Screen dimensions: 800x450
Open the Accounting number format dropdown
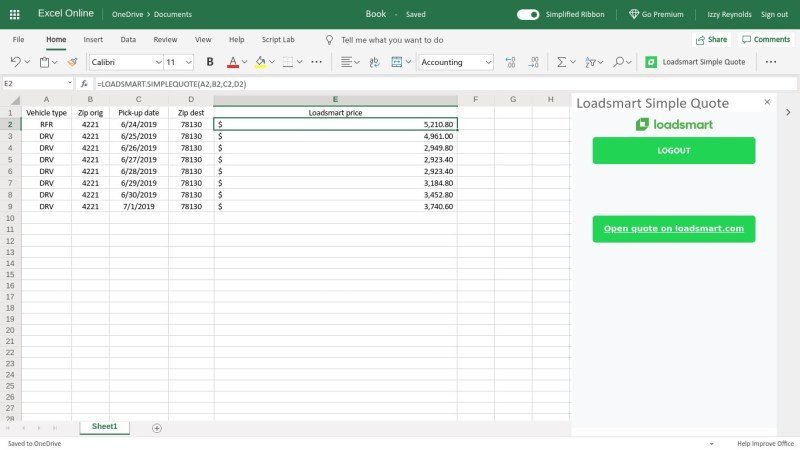click(x=487, y=62)
